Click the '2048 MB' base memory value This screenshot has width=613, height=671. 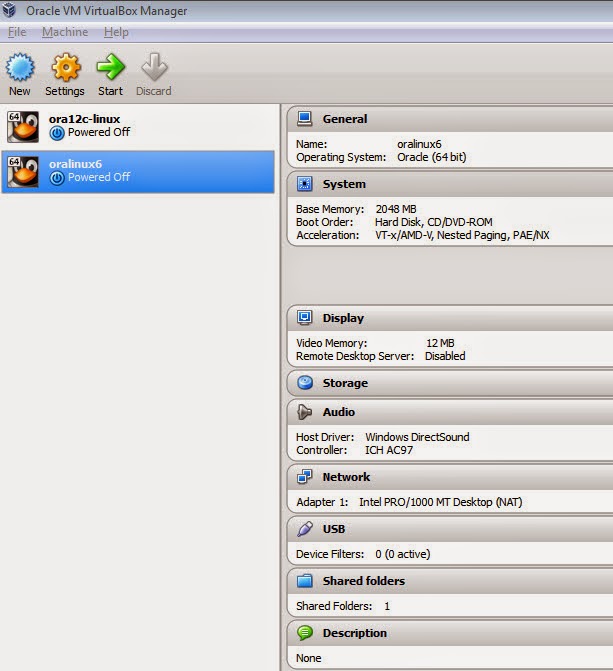pyautogui.click(x=396, y=209)
